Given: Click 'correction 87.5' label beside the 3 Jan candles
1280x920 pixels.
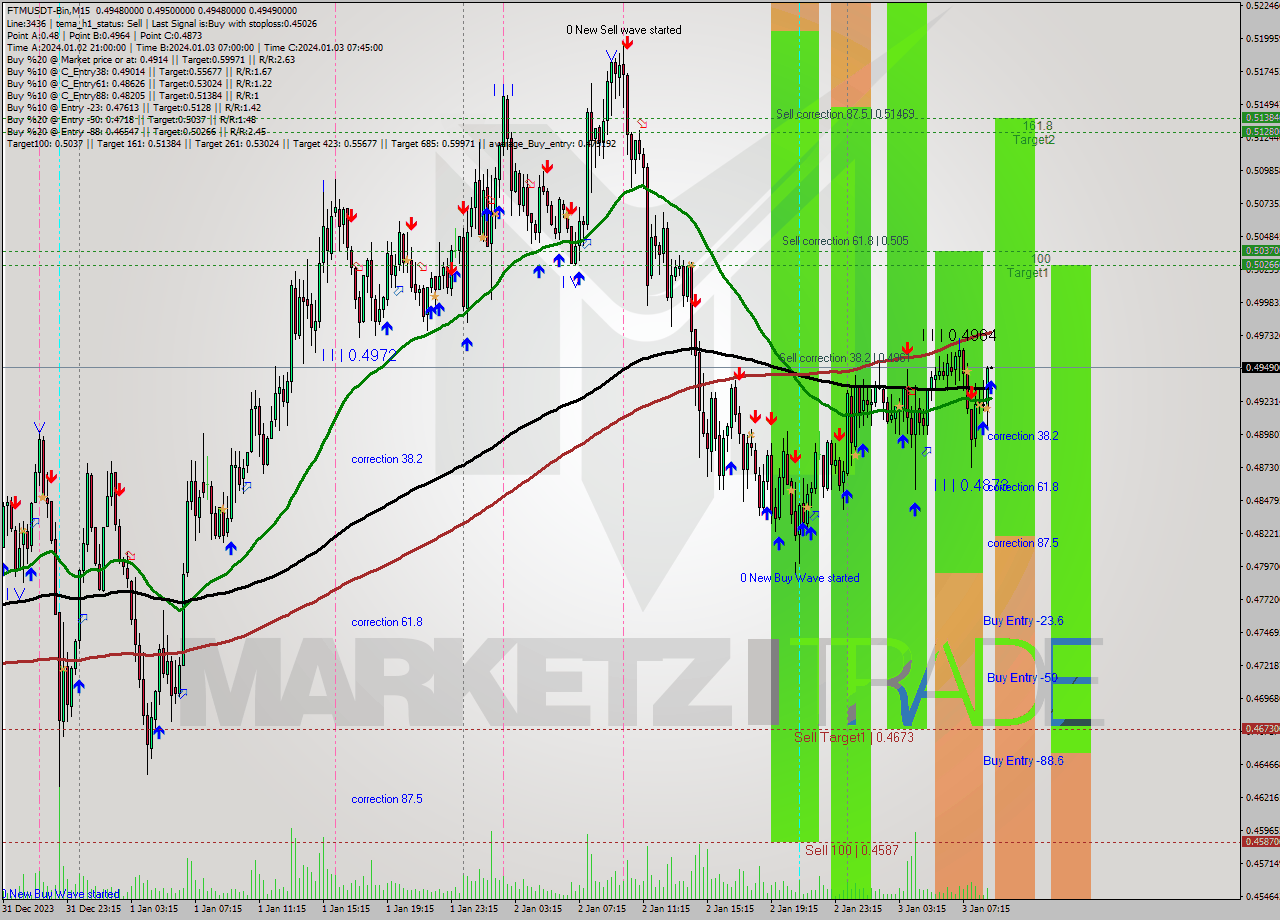Looking at the screenshot, I should tap(1023, 543).
